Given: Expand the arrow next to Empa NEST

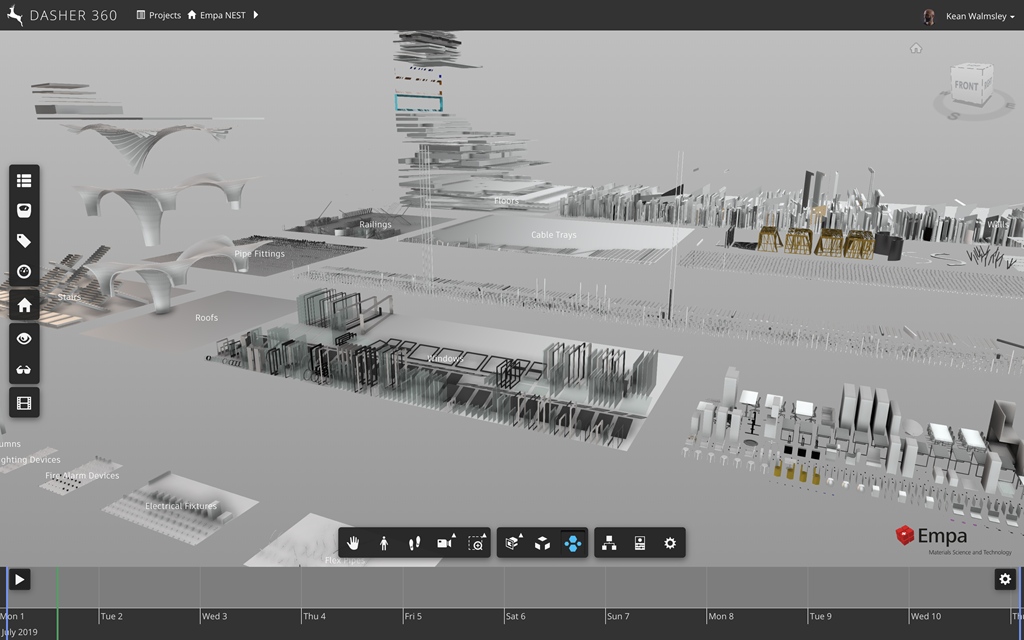Looking at the screenshot, I should (256, 16).
